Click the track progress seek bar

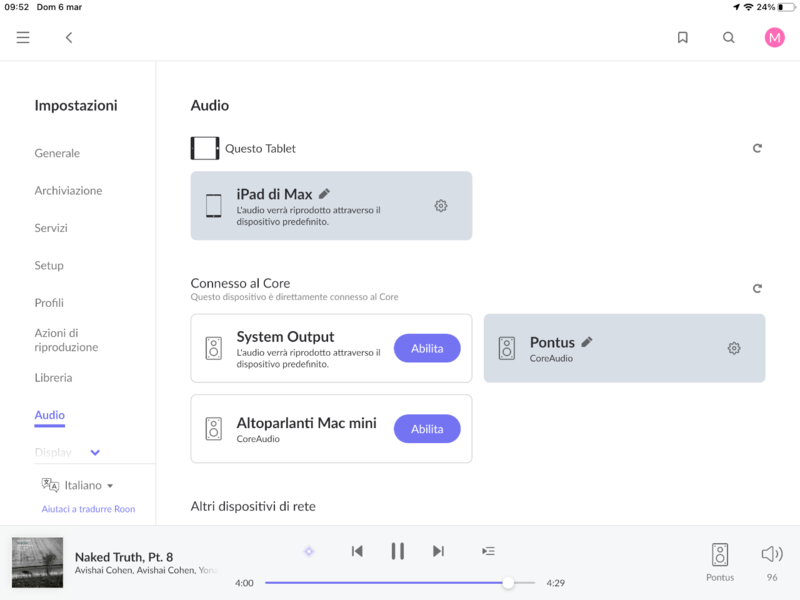coord(400,583)
